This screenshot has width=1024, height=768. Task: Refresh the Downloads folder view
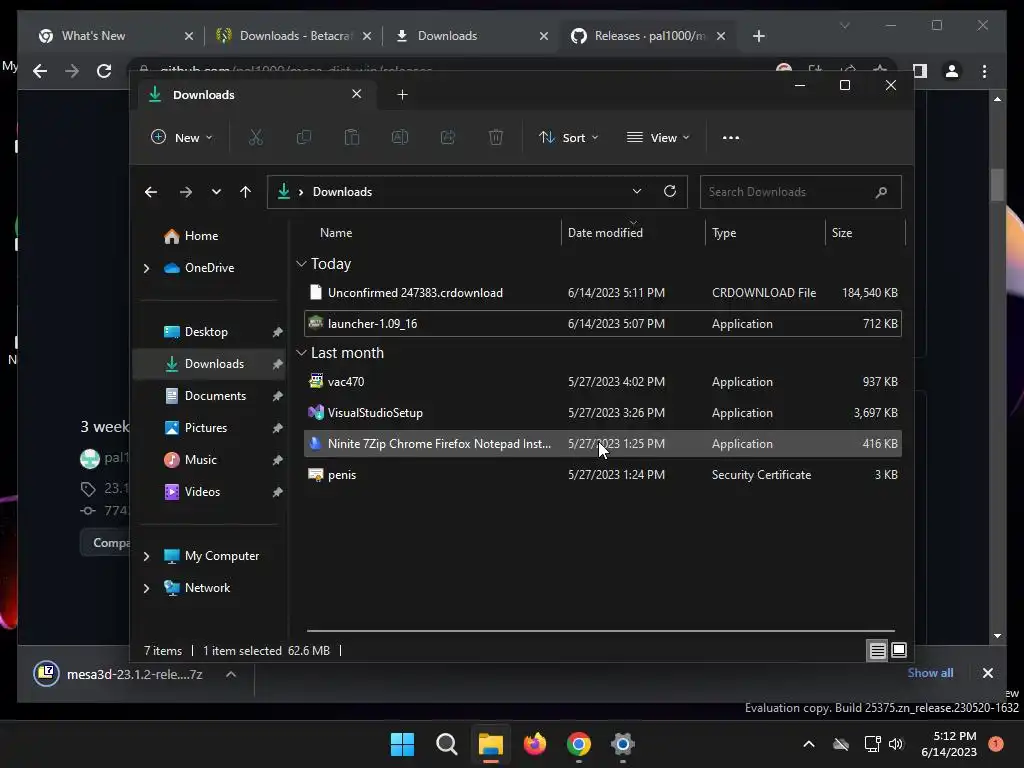[669, 191]
